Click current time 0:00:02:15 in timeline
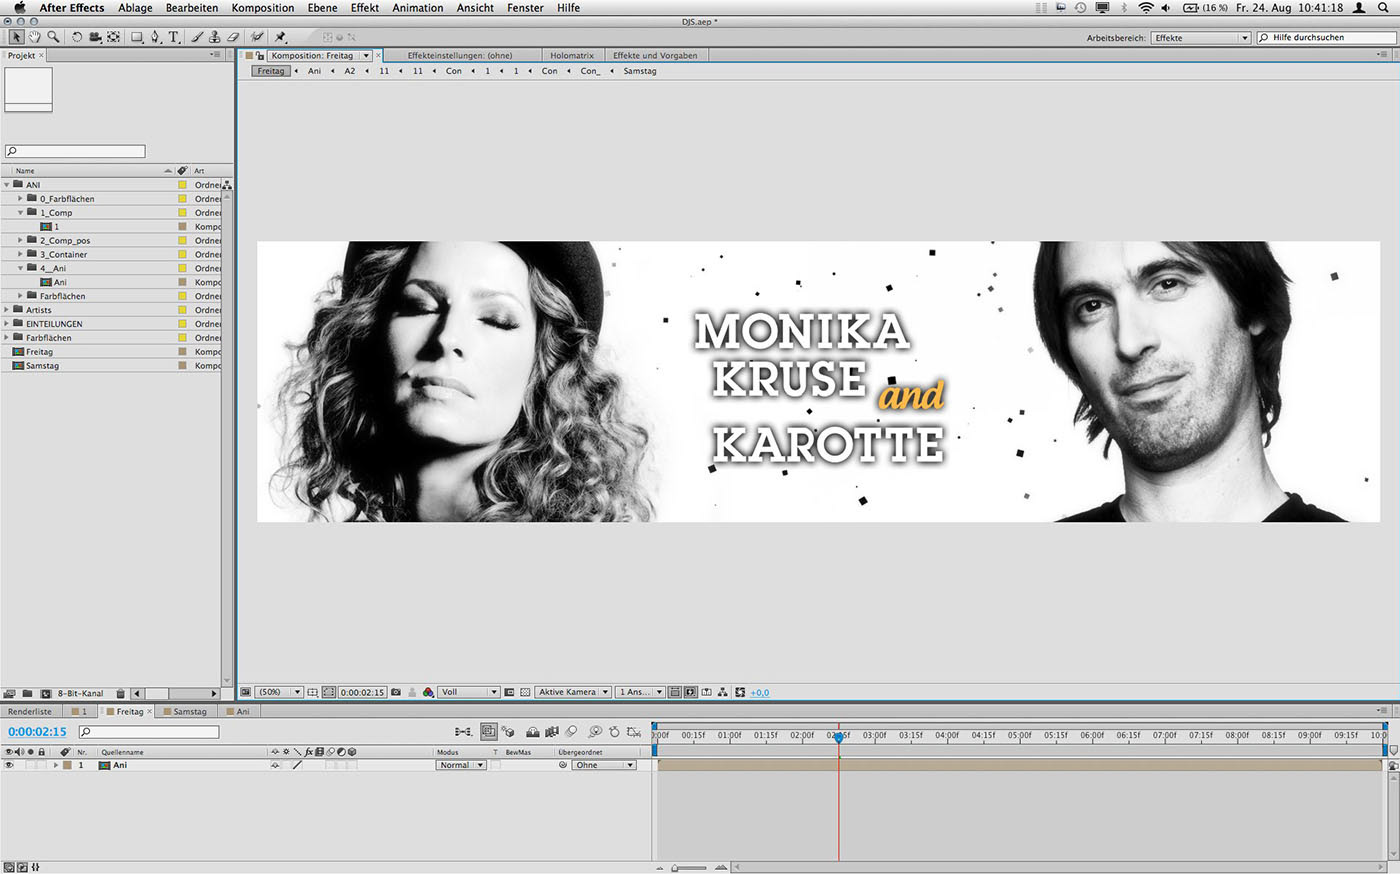The image size is (1400, 874). tap(37, 732)
